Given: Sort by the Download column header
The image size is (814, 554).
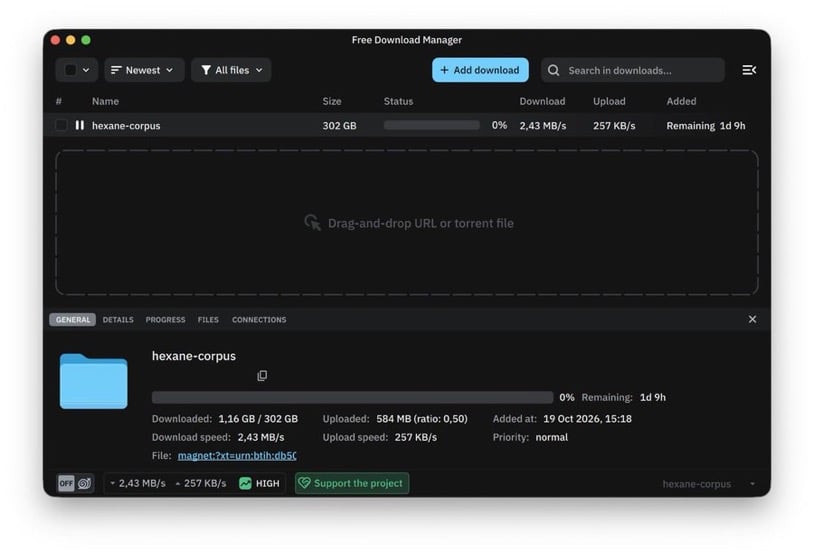Looking at the screenshot, I should 542,101.
